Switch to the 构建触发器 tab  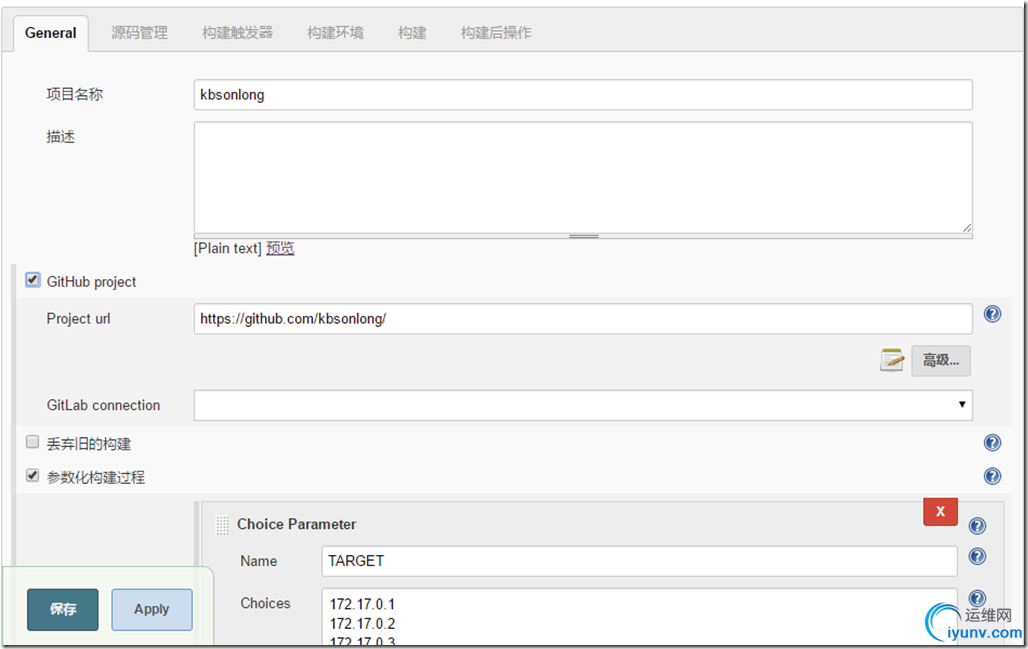[237, 33]
